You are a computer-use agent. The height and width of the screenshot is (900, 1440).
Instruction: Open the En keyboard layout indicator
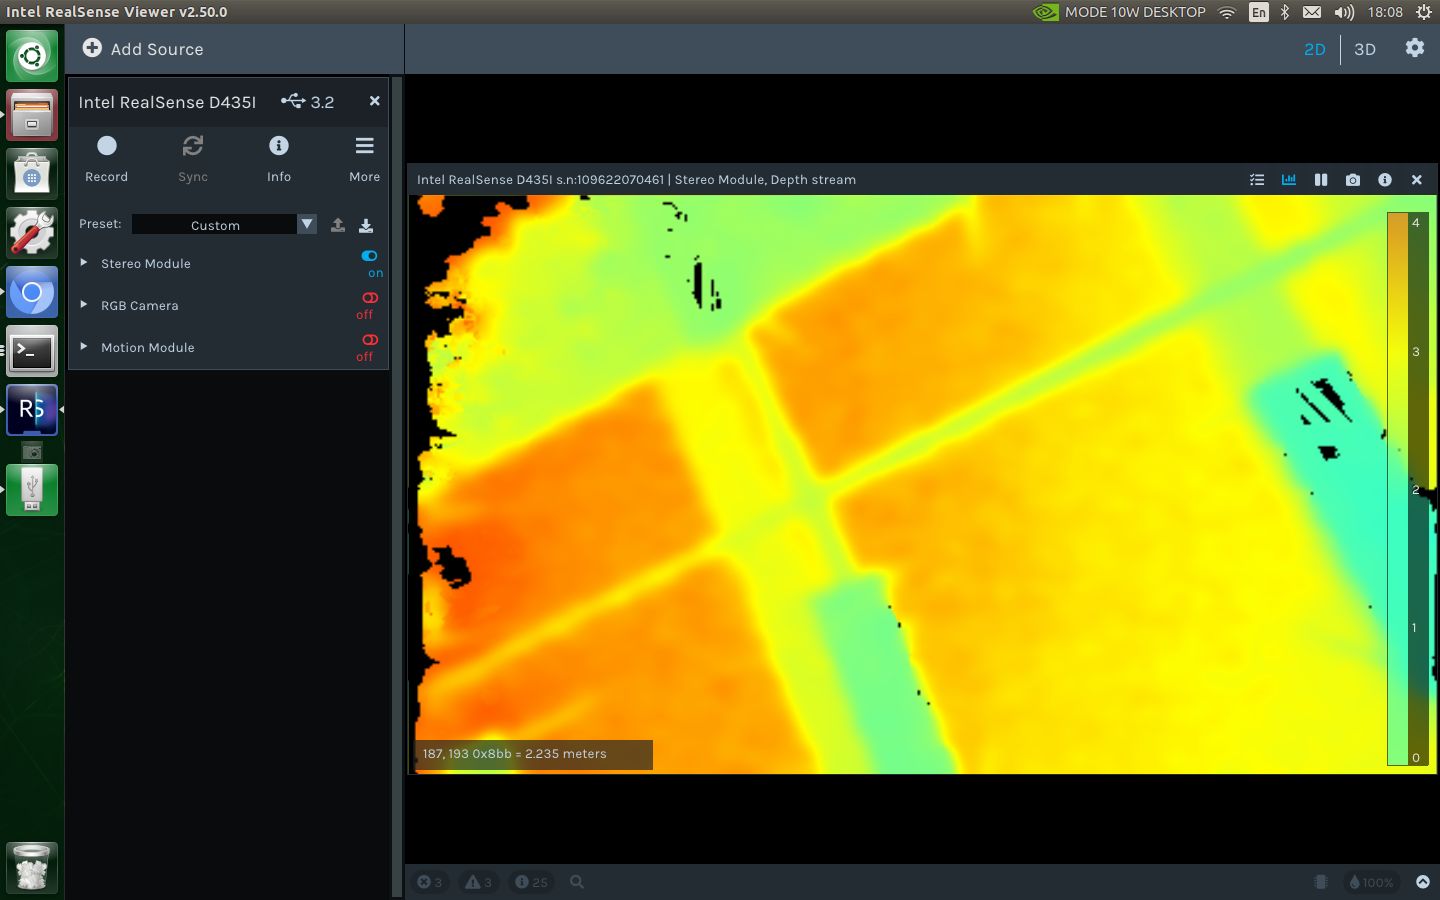click(1259, 12)
